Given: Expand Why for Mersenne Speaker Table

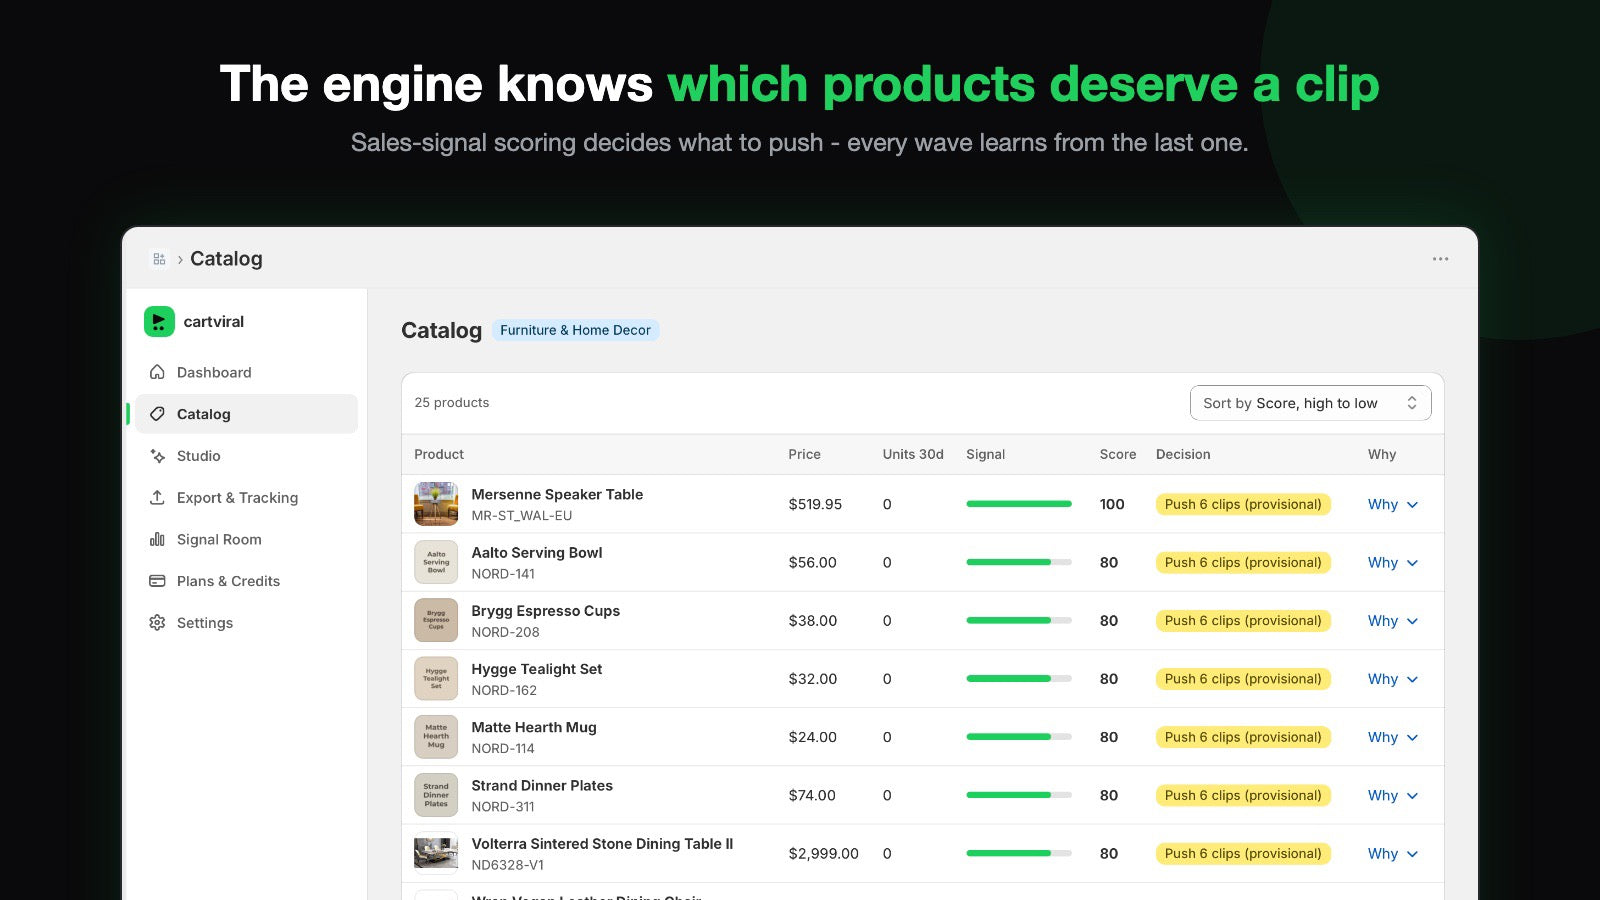Looking at the screenshot, I should [1393, 505].
